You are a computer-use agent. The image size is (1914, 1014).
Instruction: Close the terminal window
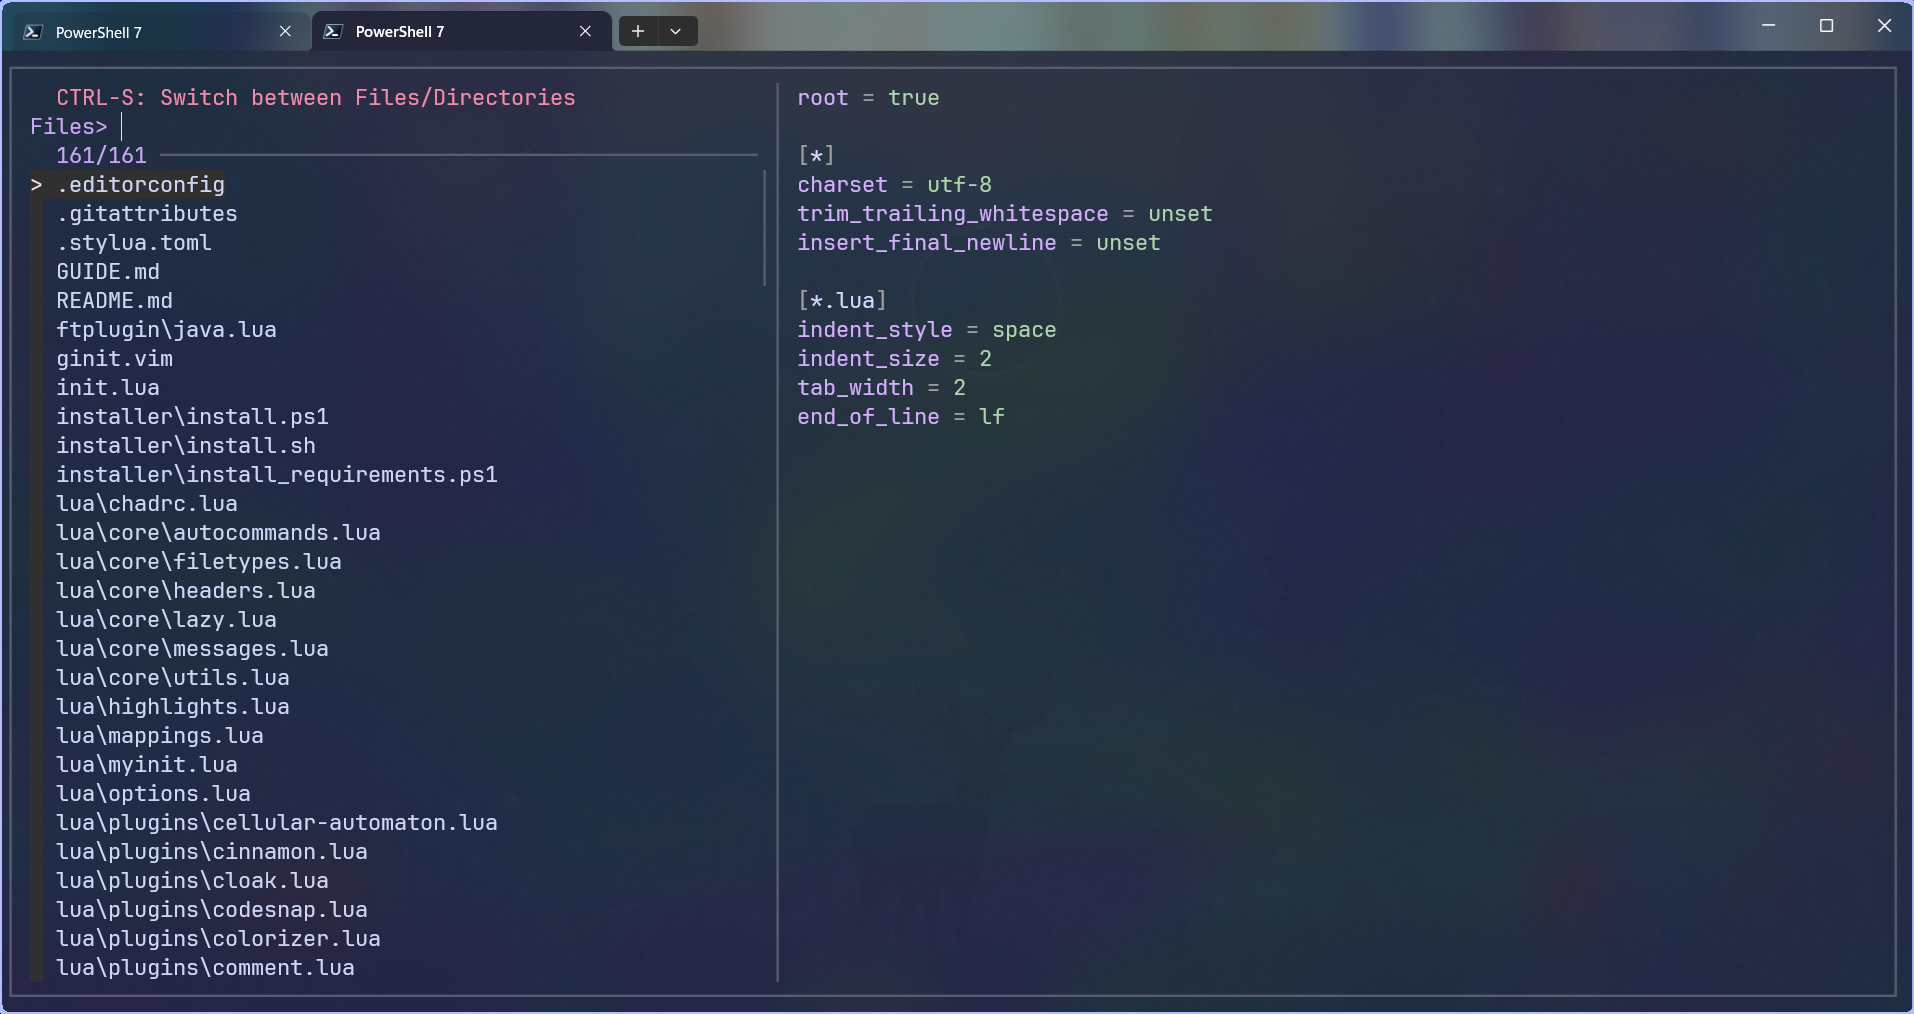pos(1884,26)
